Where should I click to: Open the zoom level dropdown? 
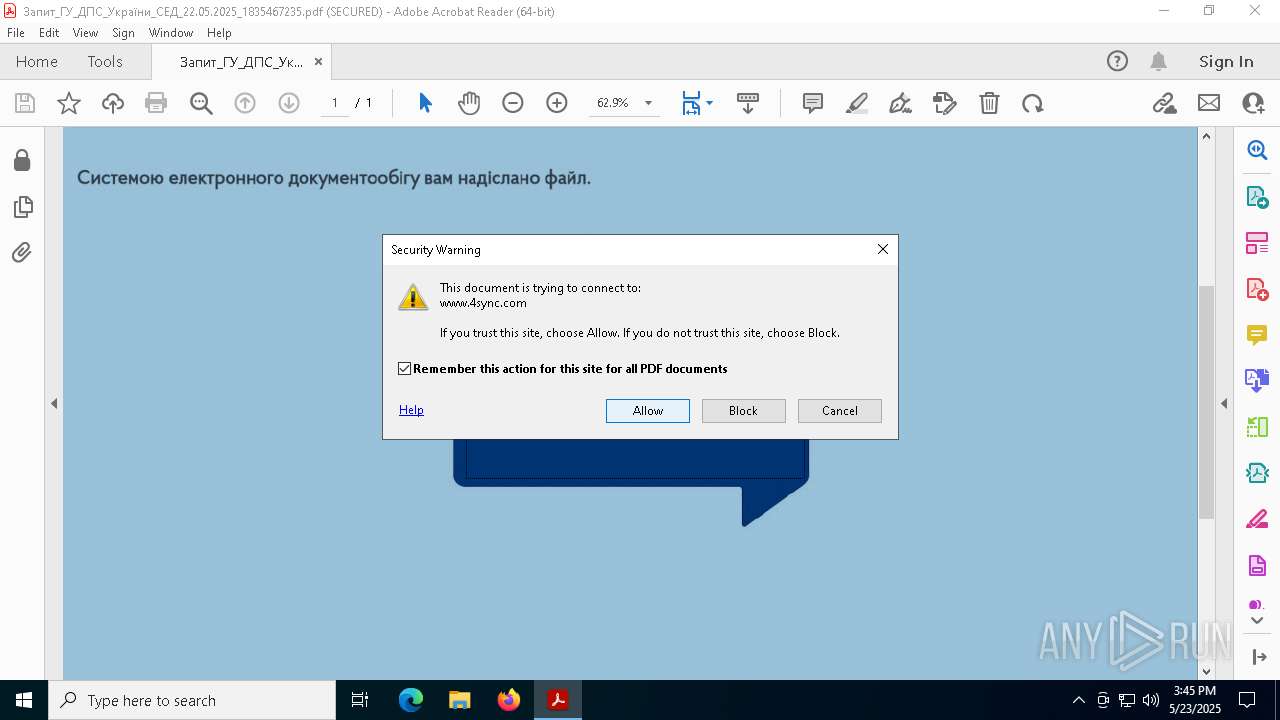(648, 103)
